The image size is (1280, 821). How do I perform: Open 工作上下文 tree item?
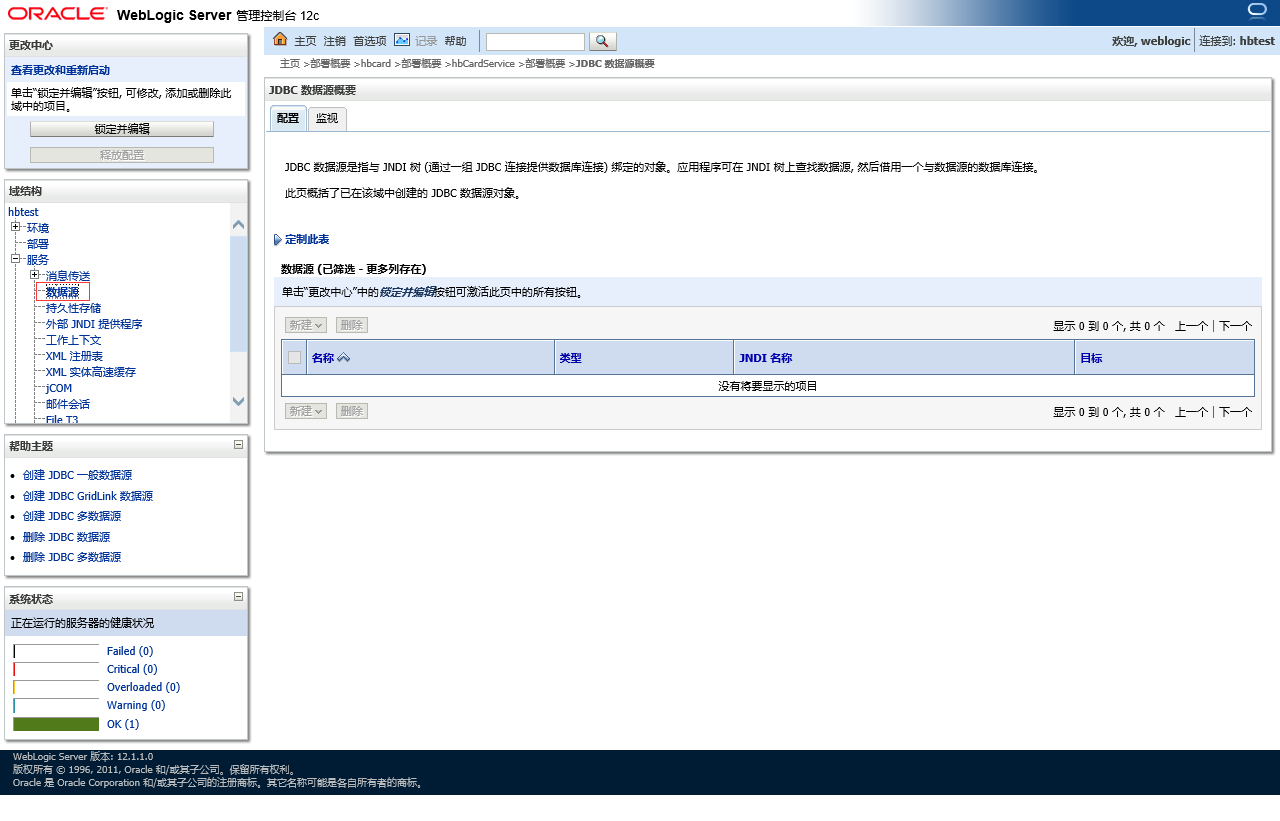(x=73, y=340)
